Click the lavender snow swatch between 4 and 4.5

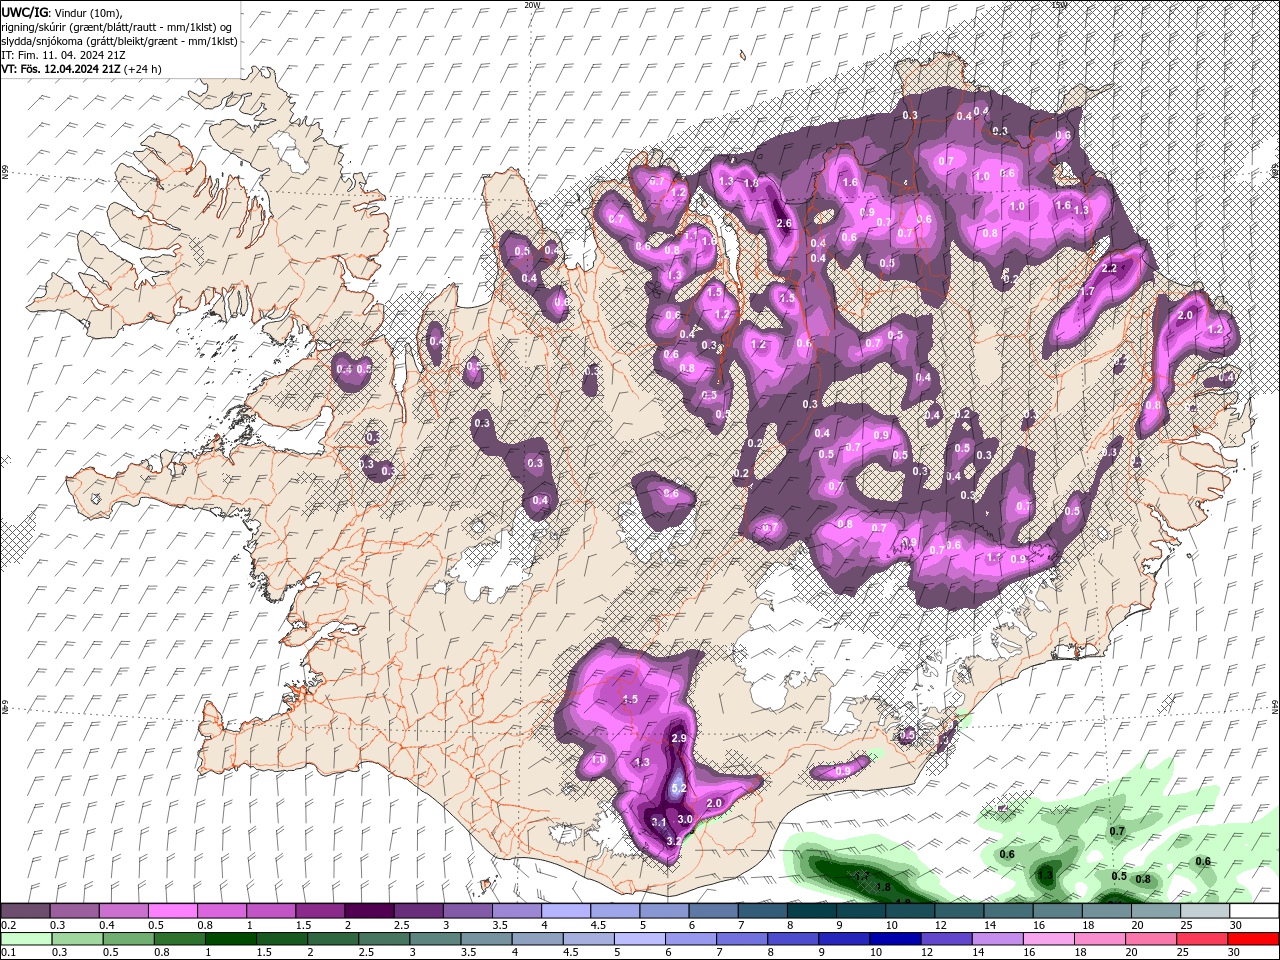tap(565, 911)
